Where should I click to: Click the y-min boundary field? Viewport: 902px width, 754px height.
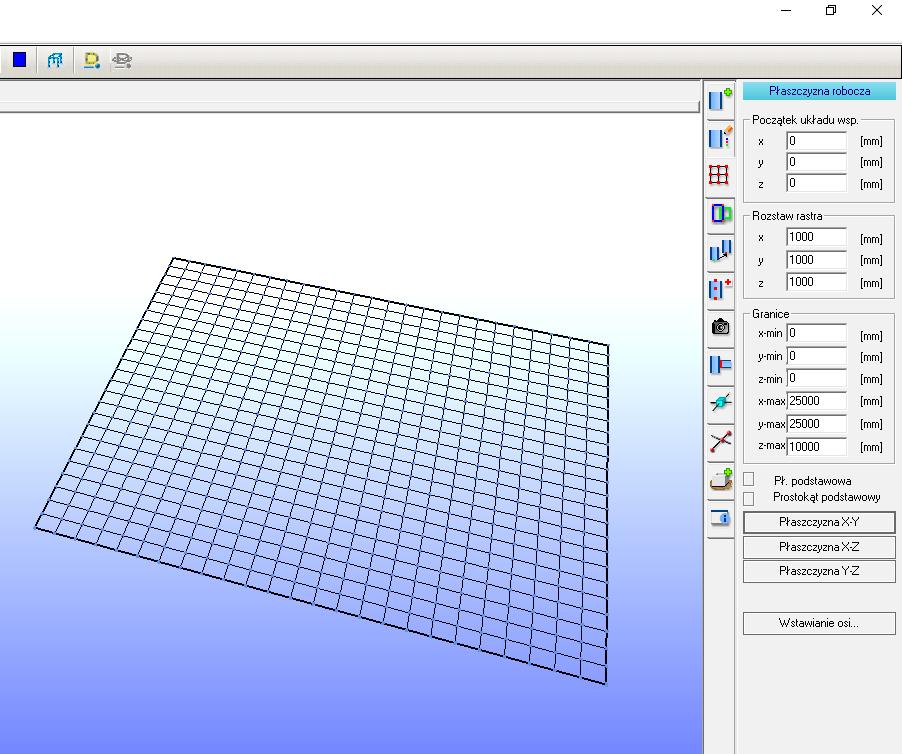pos(816,356)
